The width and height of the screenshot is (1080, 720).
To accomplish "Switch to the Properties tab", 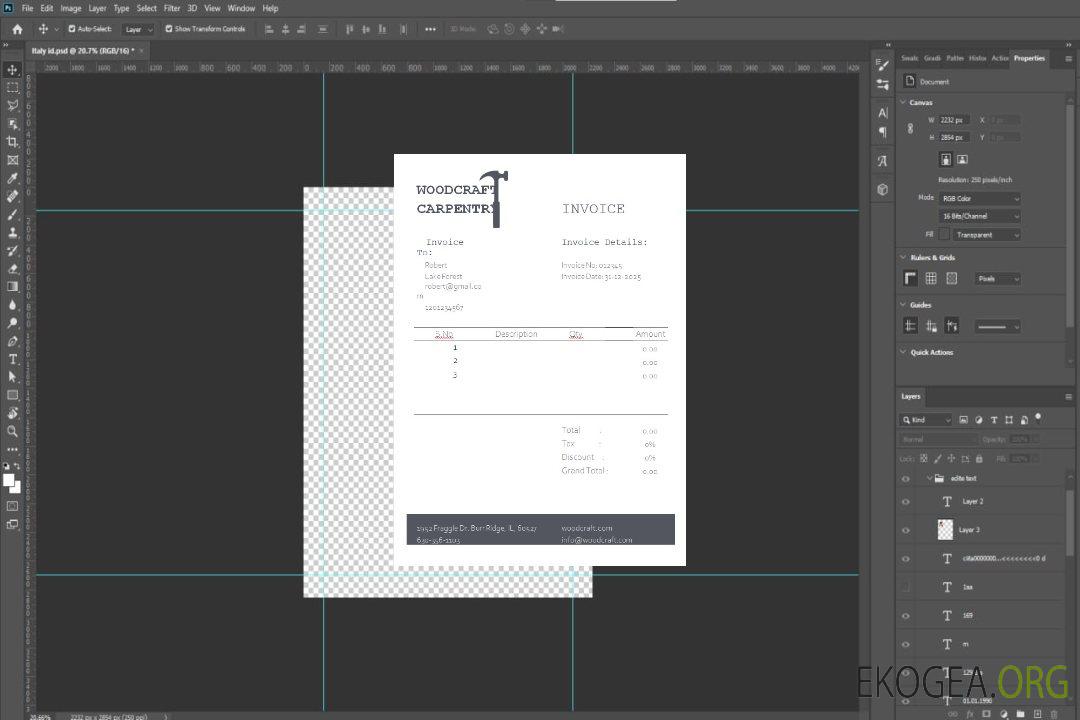I will (x=1029, y=59).
